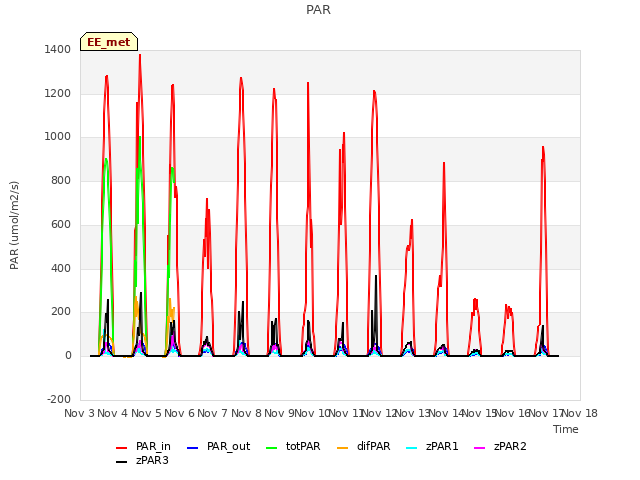Image resolution: width=640 pixels, height=480 pixels.
Task: Click the orange difPAR legend color marker
Action: coord(342,448)
